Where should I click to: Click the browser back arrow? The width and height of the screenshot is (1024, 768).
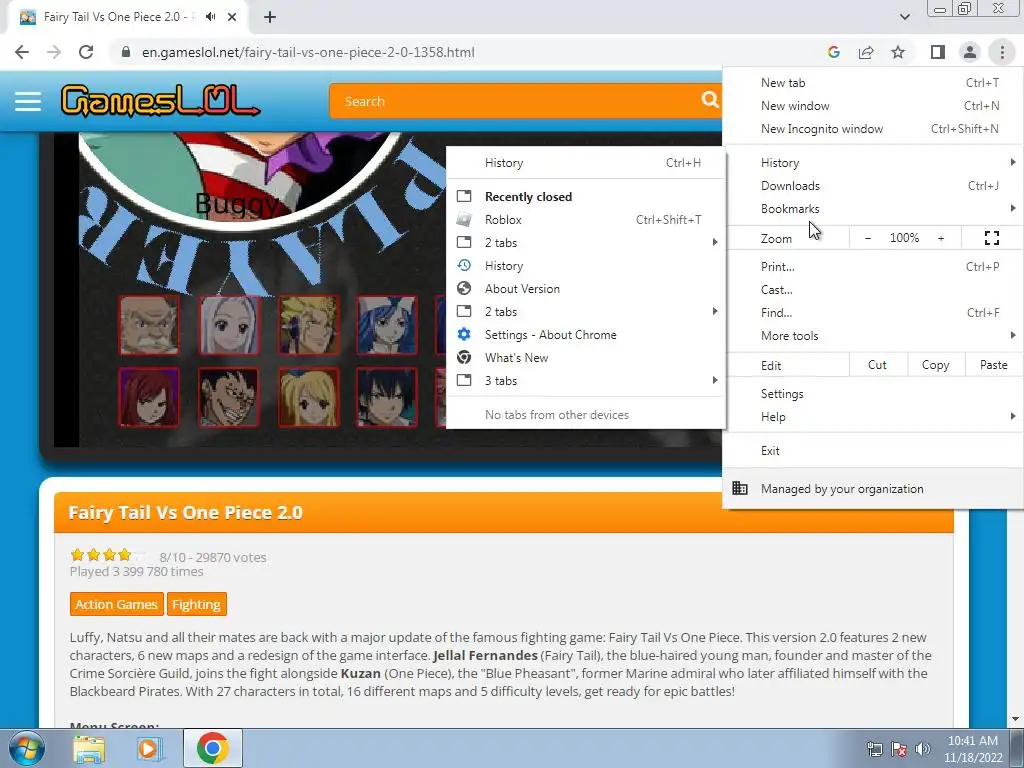click(22, 52)
